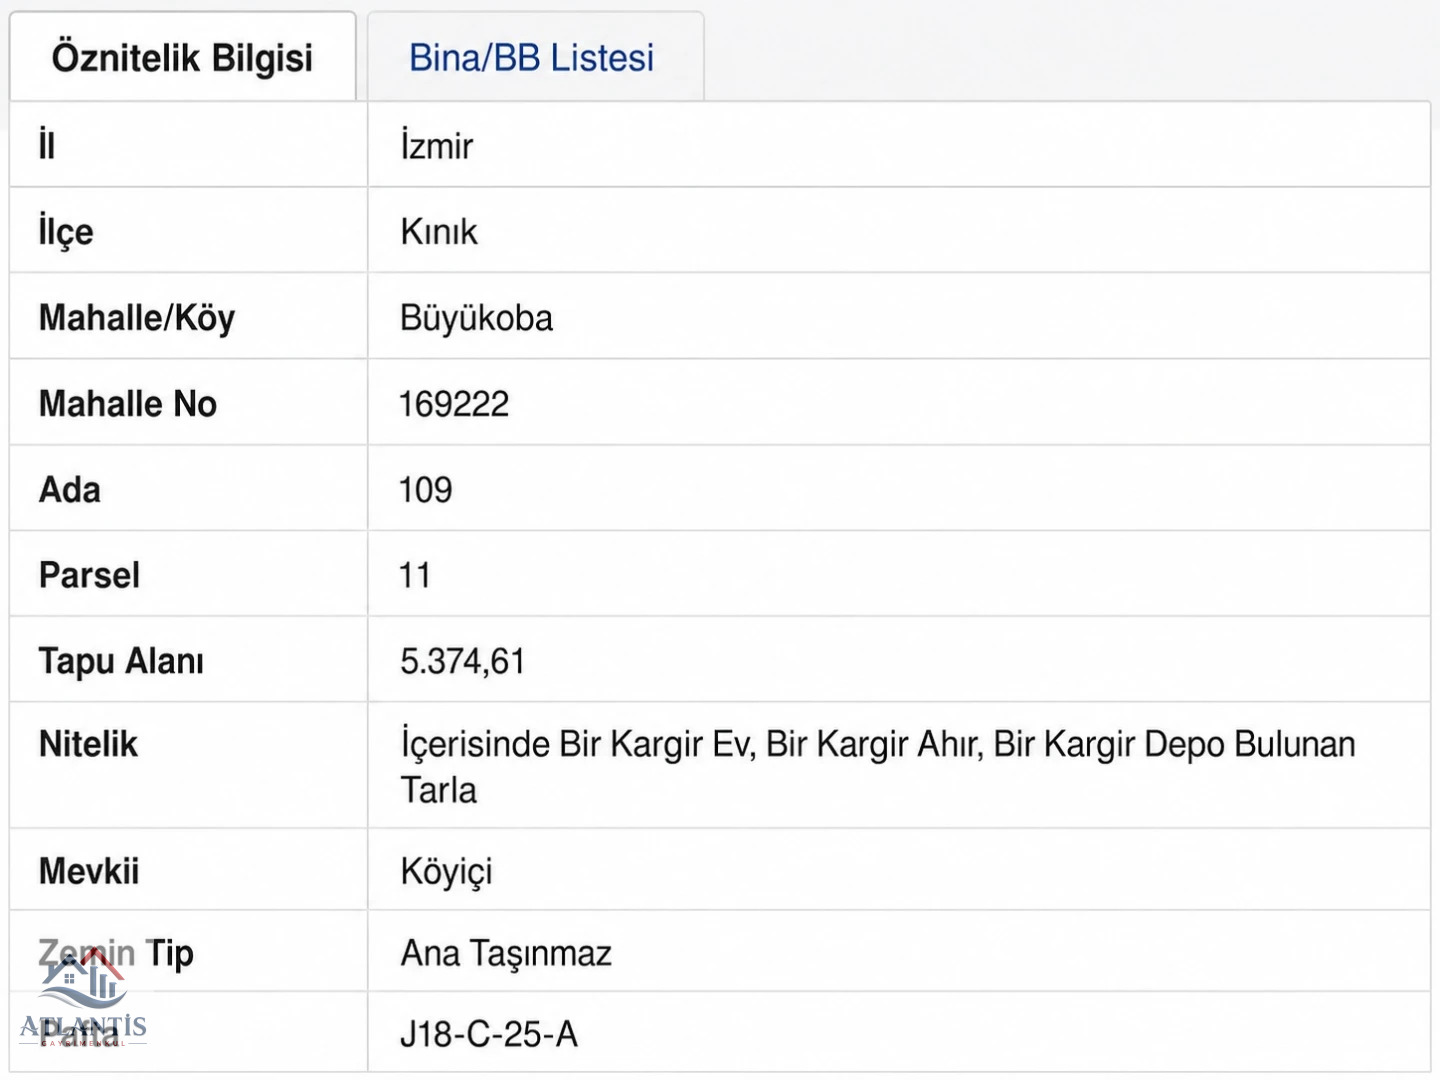Click the İlçe row label
The image size is (1440, 1080).
tap(66, 232)
